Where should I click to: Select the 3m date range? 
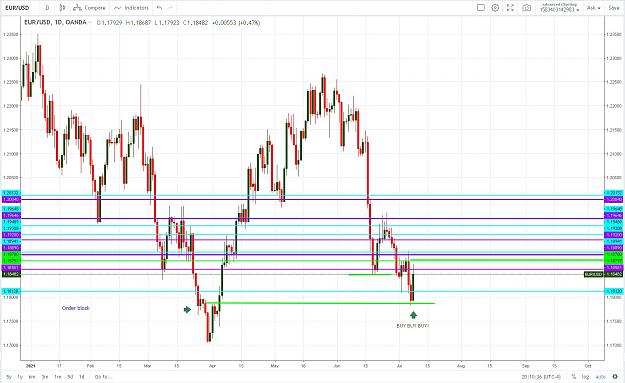pos(45,377)
